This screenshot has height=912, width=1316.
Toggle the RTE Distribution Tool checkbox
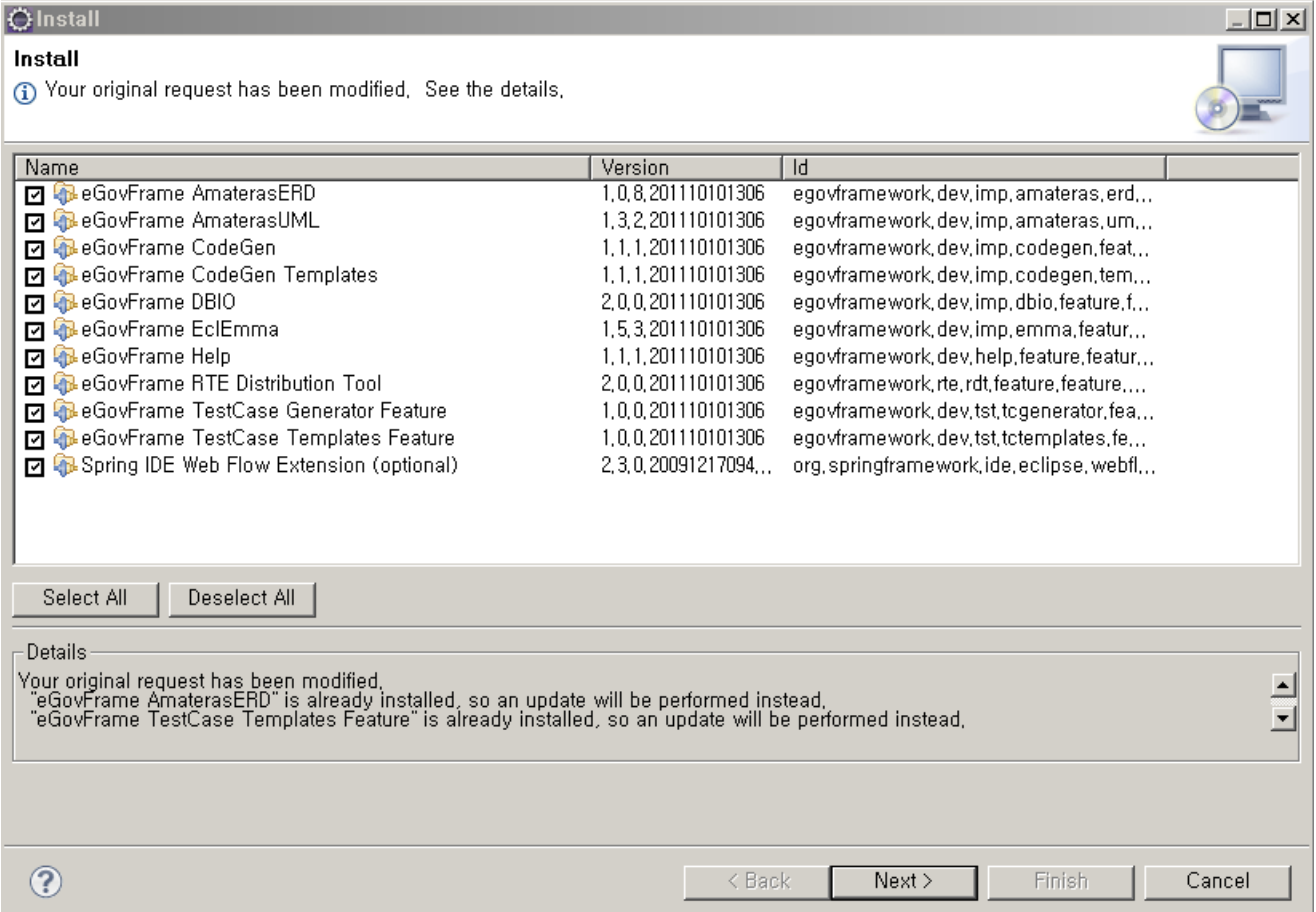33,384
